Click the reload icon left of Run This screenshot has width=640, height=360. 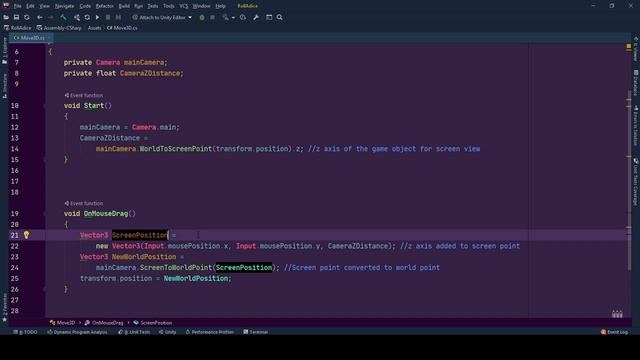[x=87, y=18]
